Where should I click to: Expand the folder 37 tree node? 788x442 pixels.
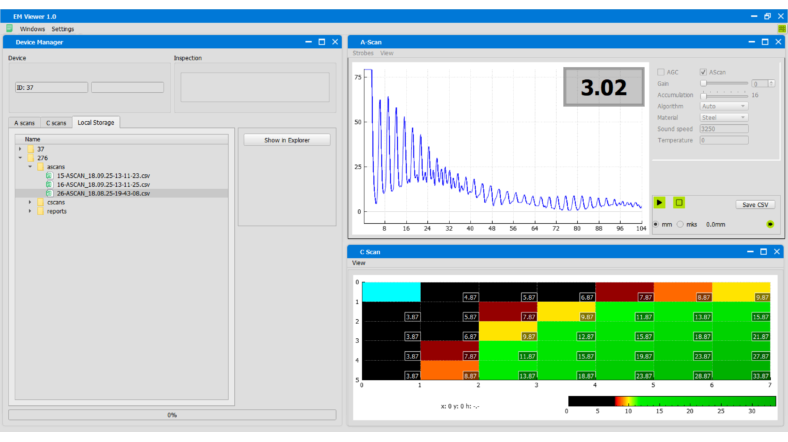[x=20, y=148]
